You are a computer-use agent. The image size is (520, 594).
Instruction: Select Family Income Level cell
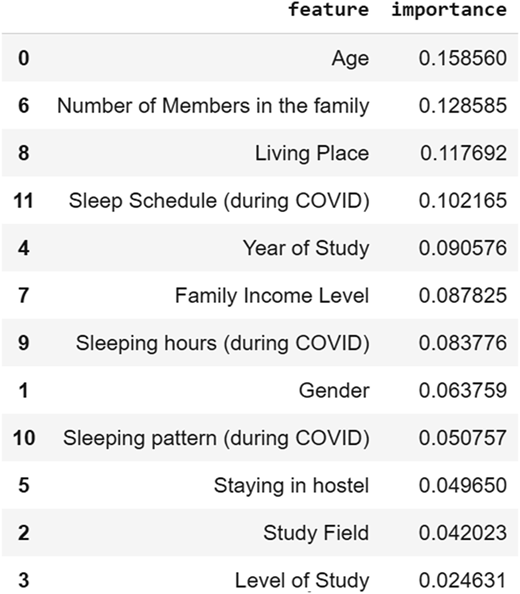[x=272, y=295]
